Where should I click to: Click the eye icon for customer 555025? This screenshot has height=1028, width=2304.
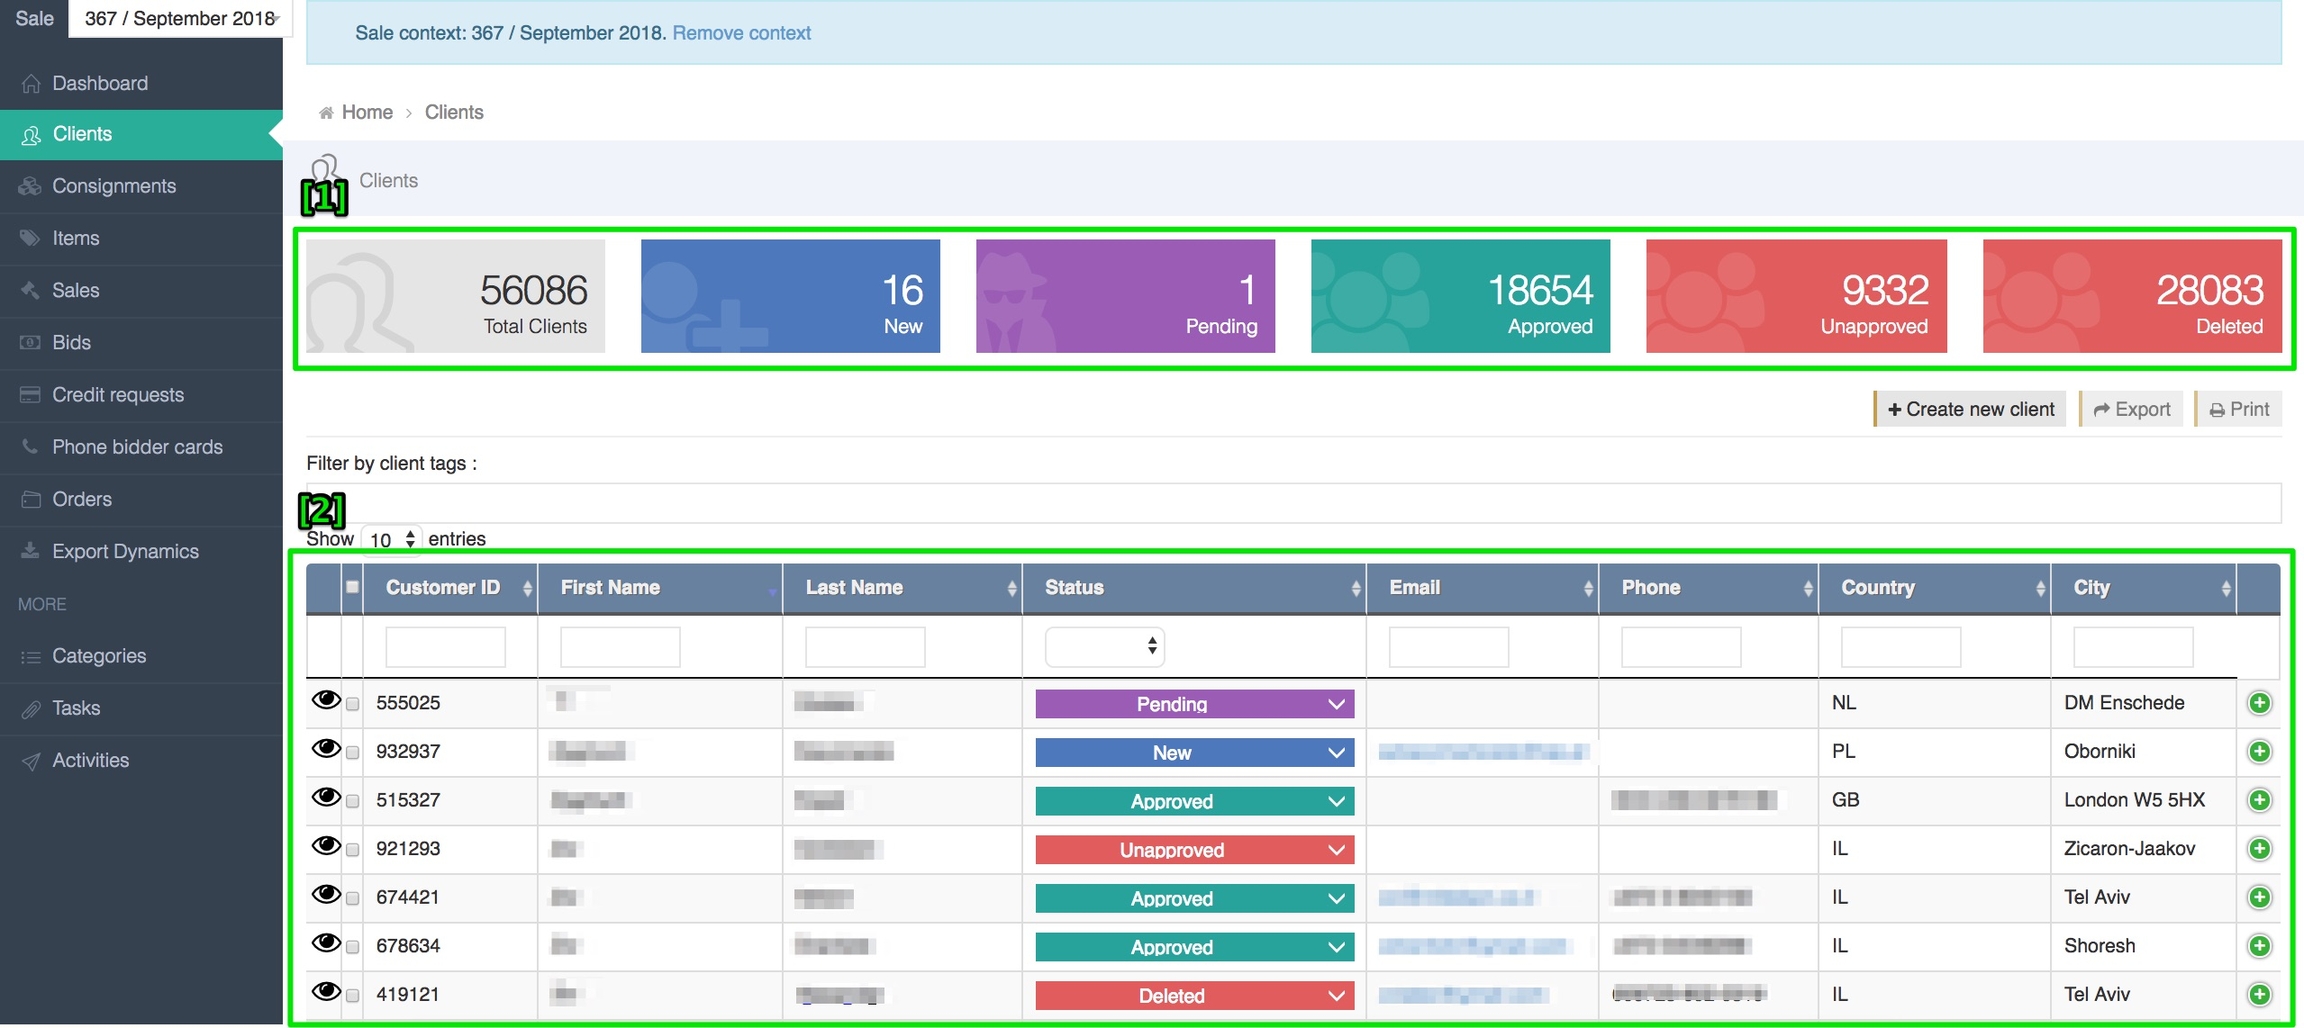pyautogui.click(x=325, y=700)
